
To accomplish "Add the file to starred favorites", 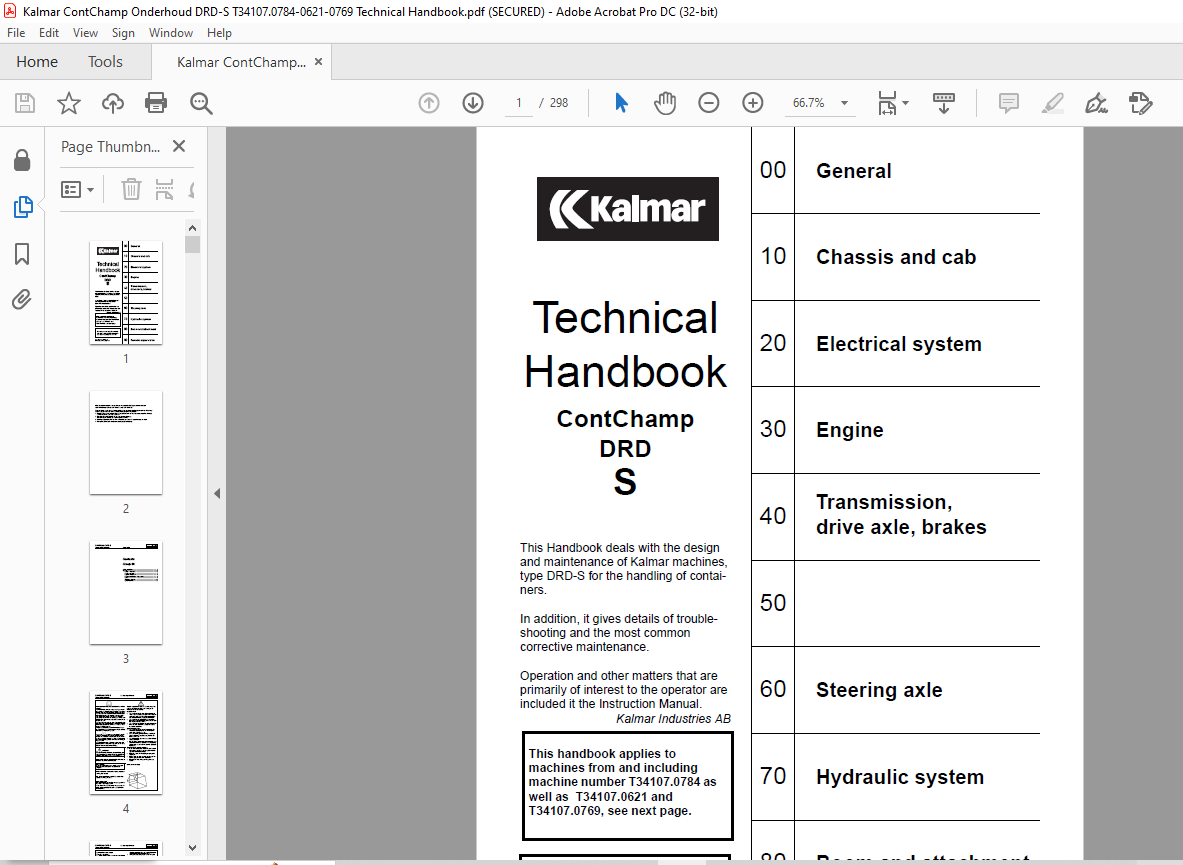I will [69, 103].
